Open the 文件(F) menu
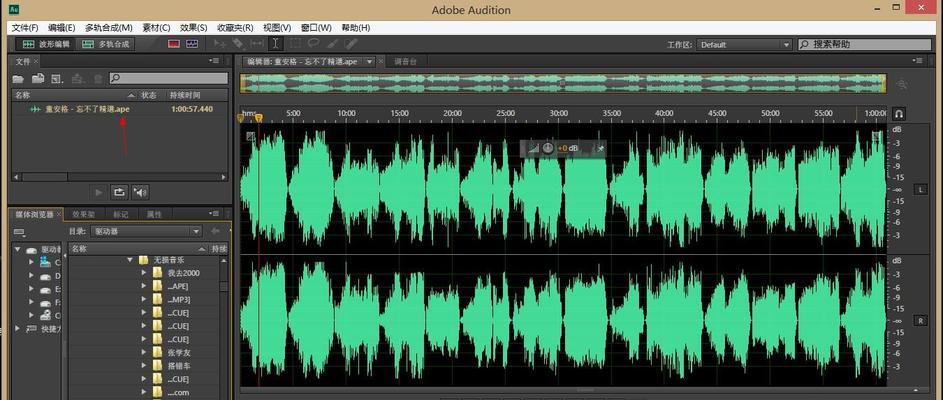Screen dimensions: 943x400 [x=25, y=28]
